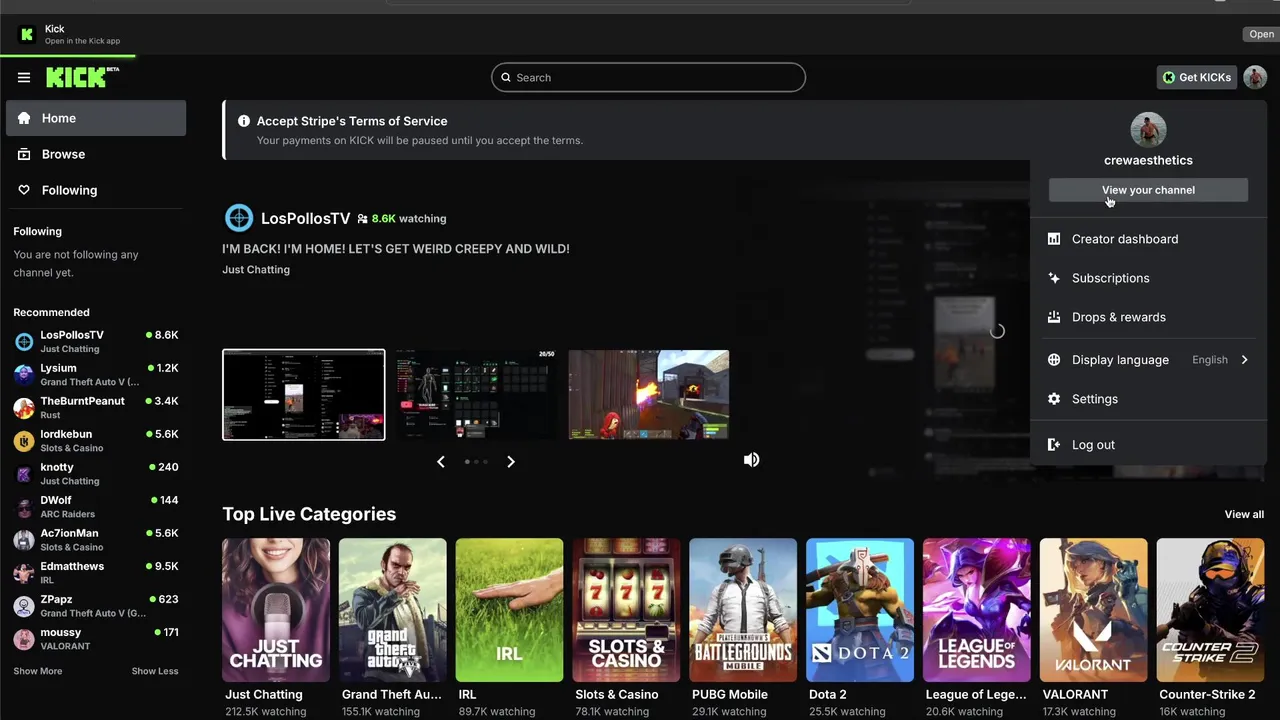Open the profile avatar in top bar
Image resolution: width=1280 pixels, height=720 pixels.
[1254, 77]
